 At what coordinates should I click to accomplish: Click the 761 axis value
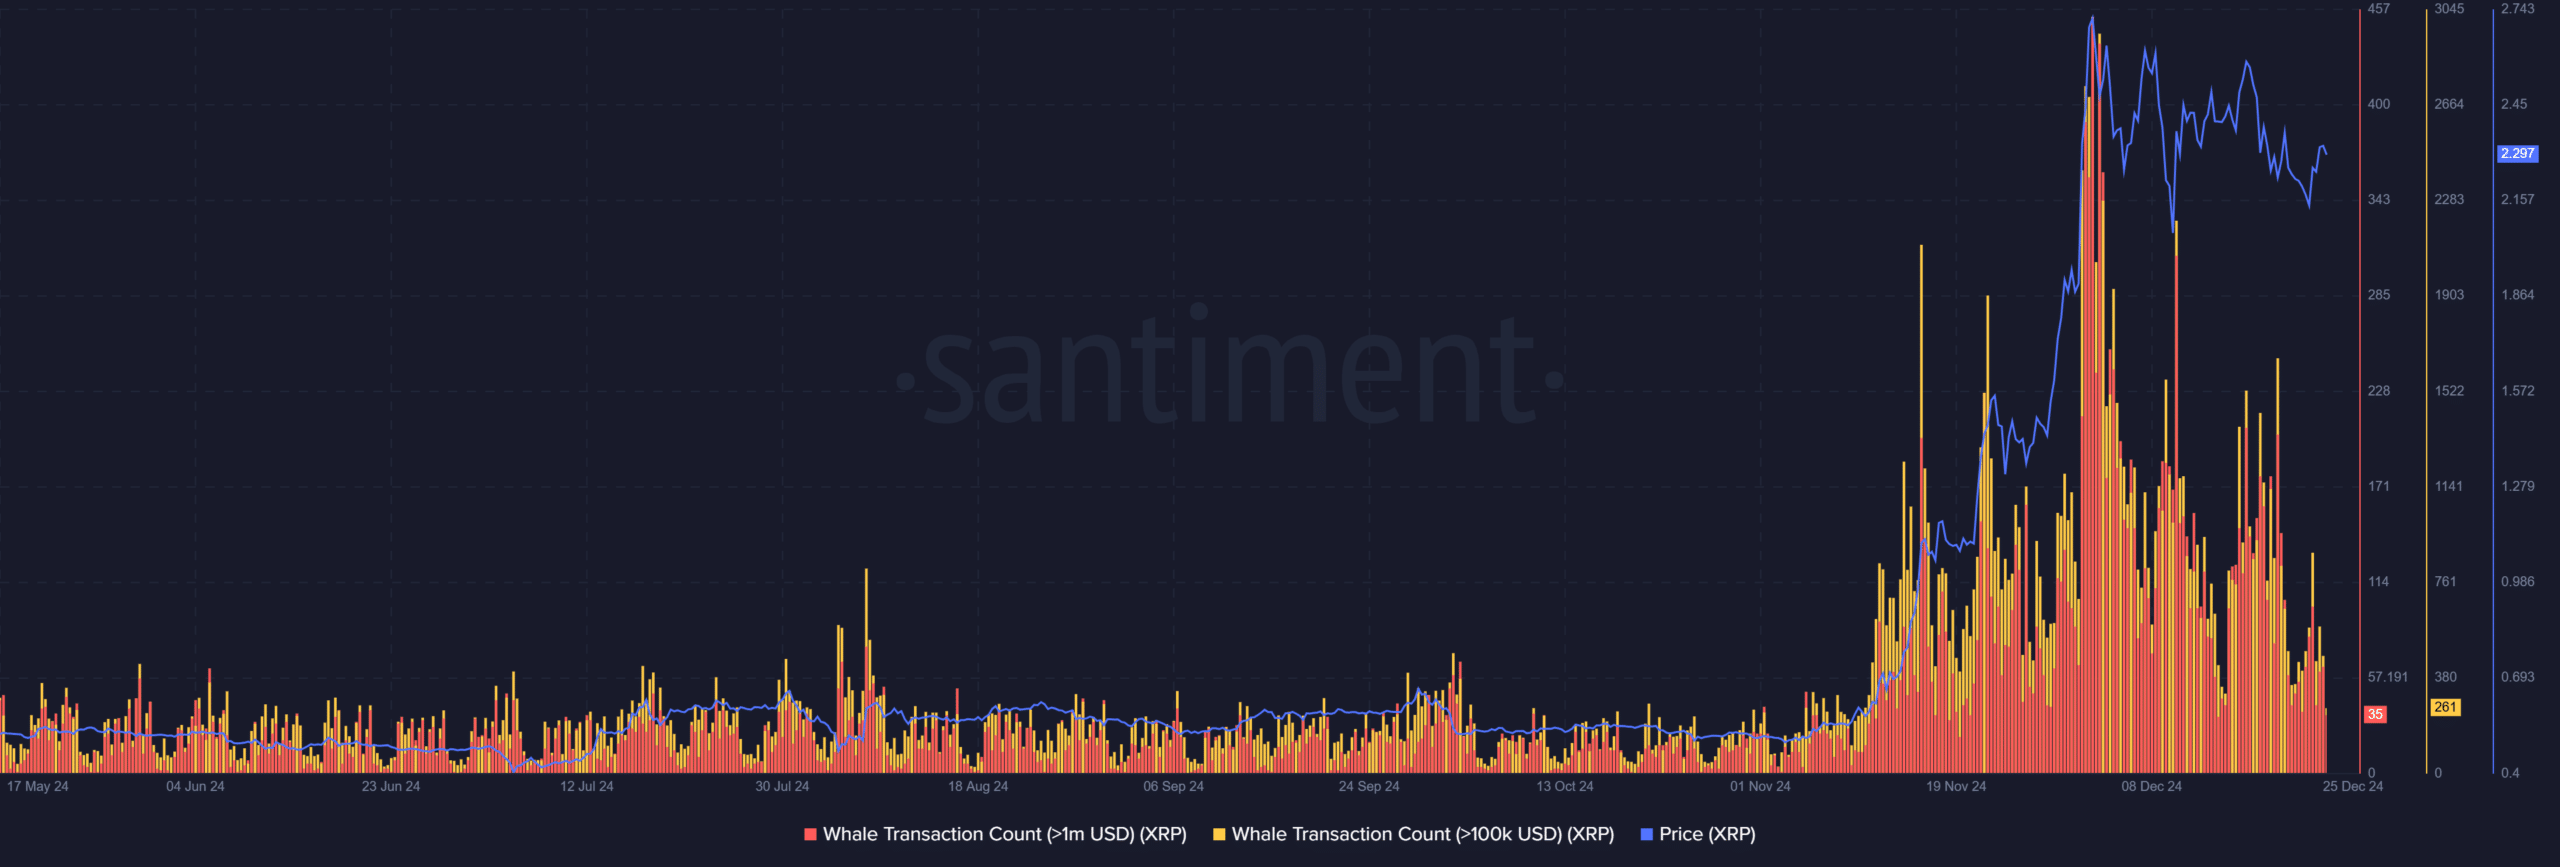[x=2445, y=582]
